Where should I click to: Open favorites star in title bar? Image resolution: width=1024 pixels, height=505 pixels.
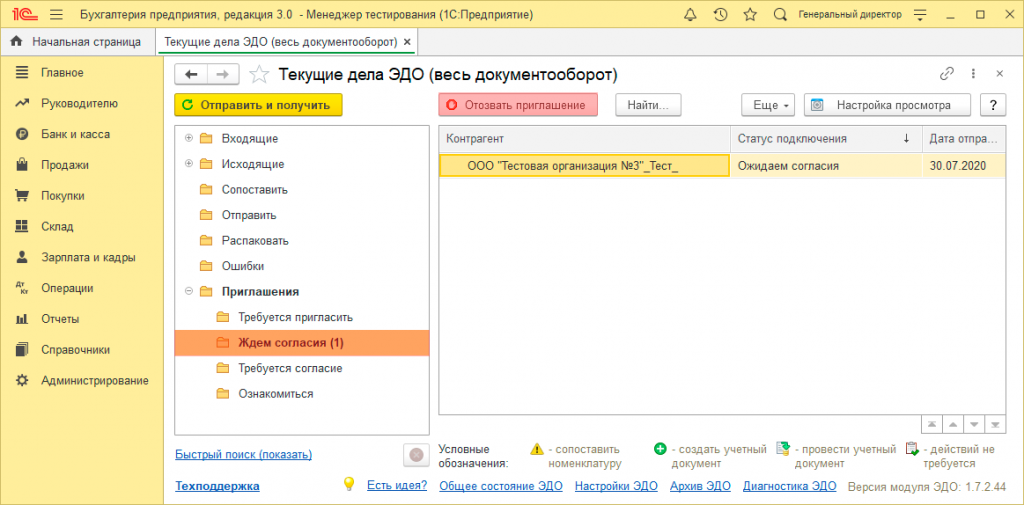coord(750,14)
